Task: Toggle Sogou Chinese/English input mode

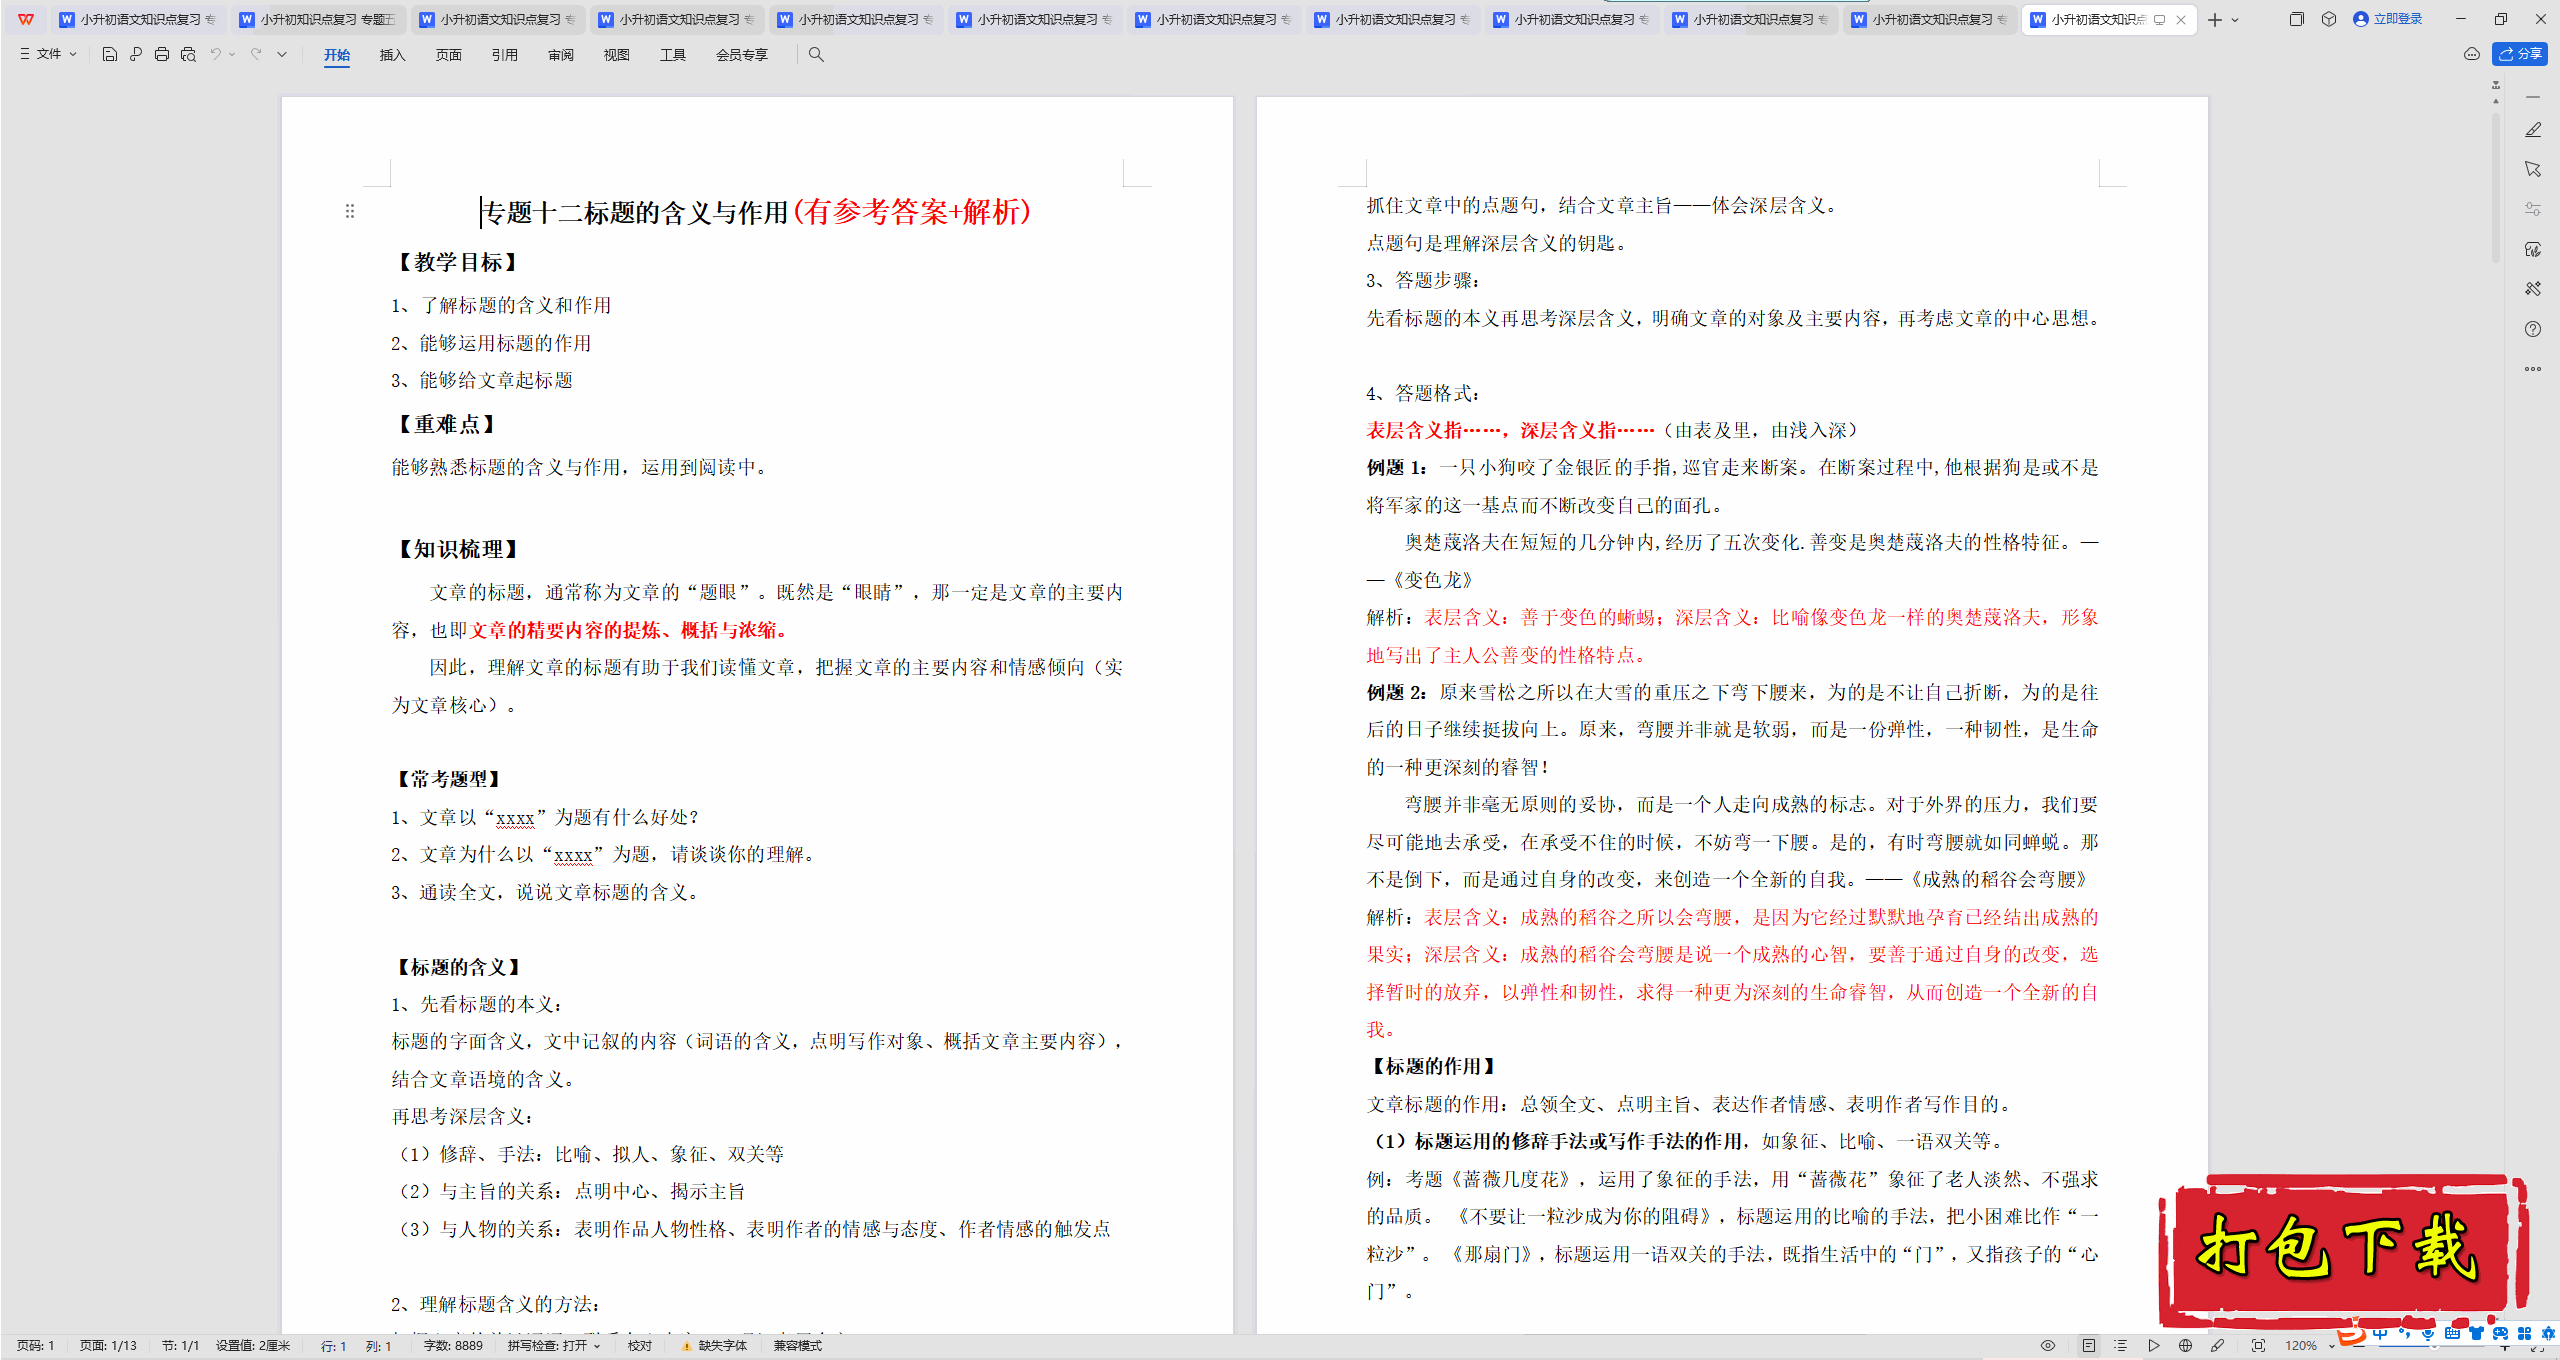Action: [x=2380, y=1334]
